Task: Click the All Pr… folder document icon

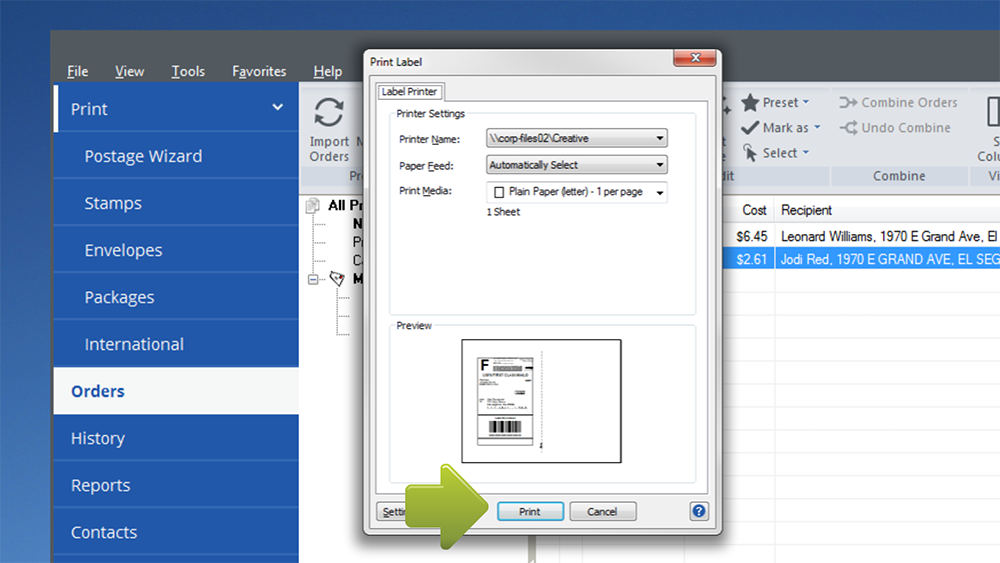Action: (x=312, y=205)
